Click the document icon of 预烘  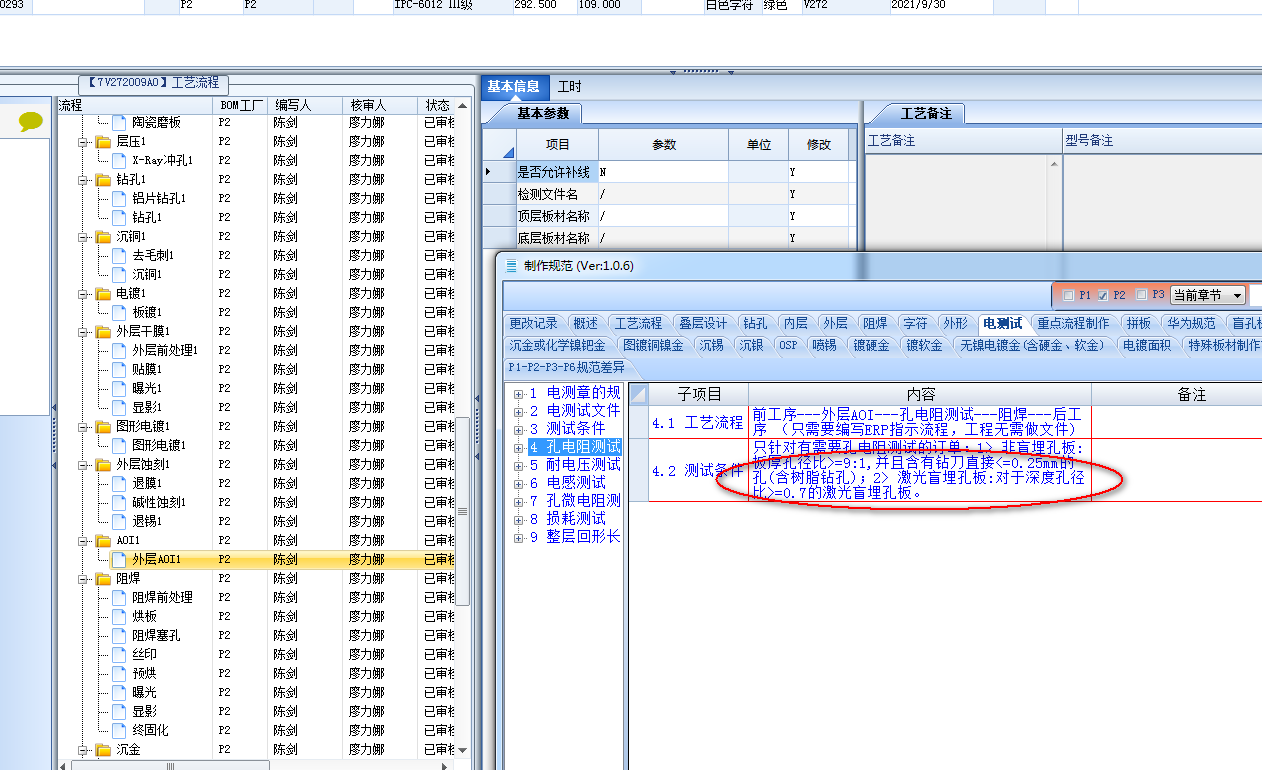pos(119,673)
